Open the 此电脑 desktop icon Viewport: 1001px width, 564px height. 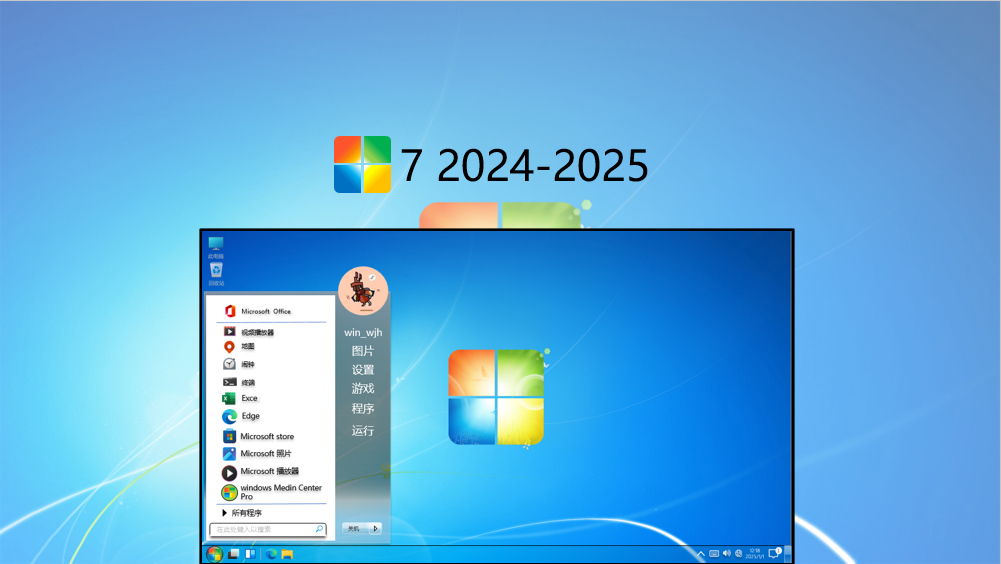(x=216, y=247)
